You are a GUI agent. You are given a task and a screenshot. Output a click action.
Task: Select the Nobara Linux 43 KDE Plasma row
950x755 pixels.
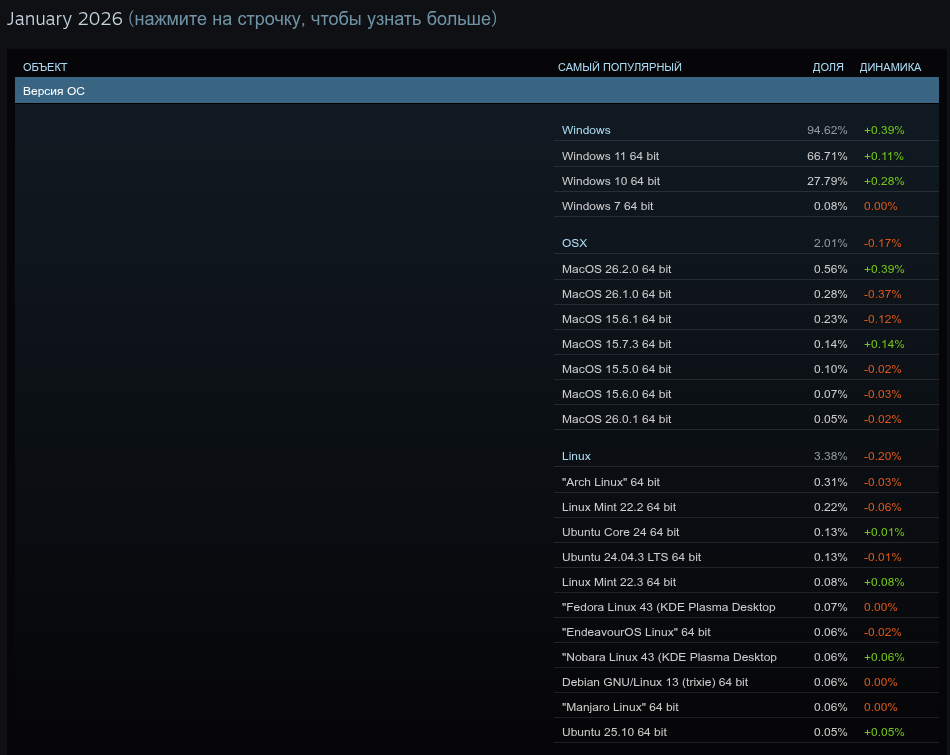pyautogui.click(x=746, y=657)
